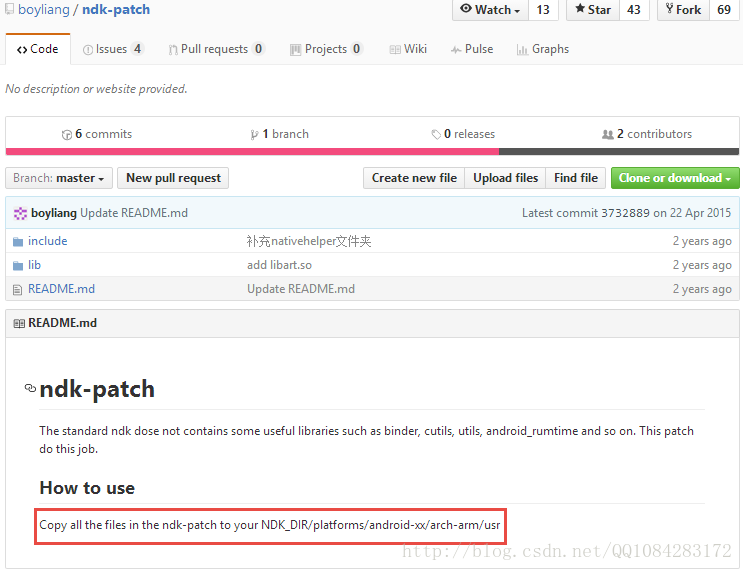Click the Find file button
This screenshot has width=743, height=571.
(x=576, y=178)
